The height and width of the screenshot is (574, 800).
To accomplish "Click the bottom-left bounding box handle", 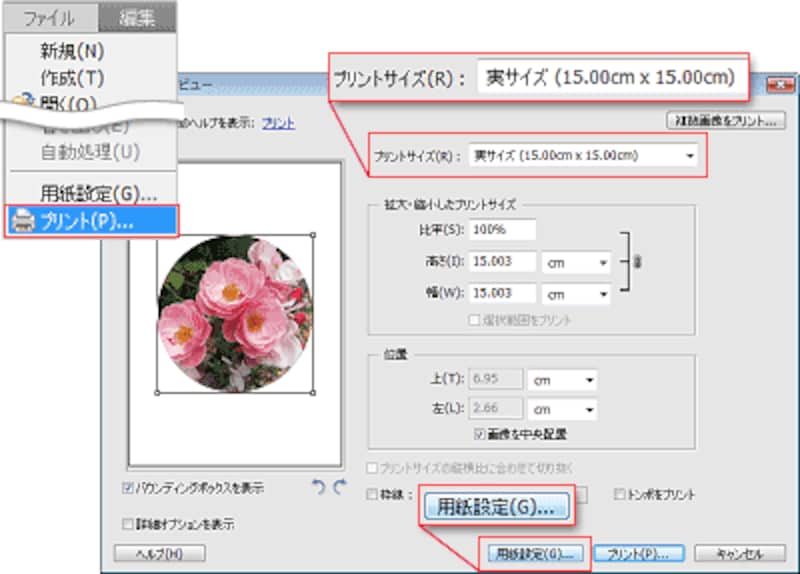I will pos(157,392).
